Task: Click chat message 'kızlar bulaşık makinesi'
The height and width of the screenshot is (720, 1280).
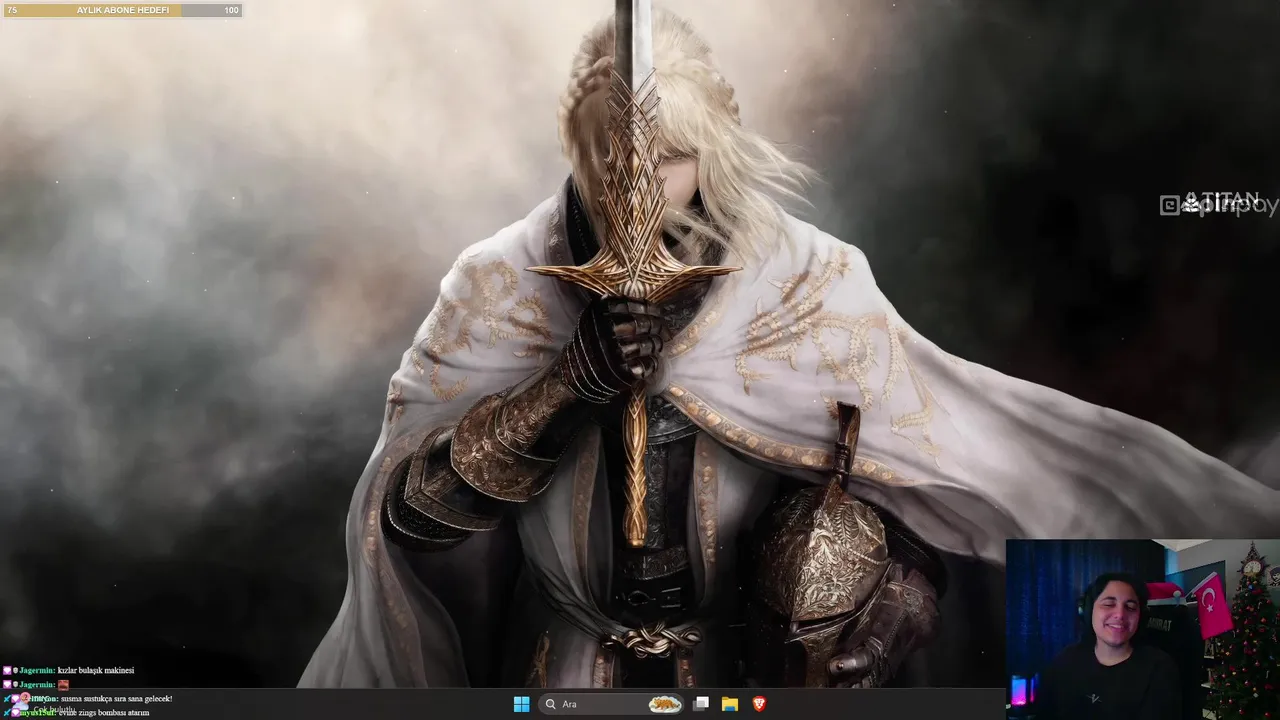Action: point(95,670)
